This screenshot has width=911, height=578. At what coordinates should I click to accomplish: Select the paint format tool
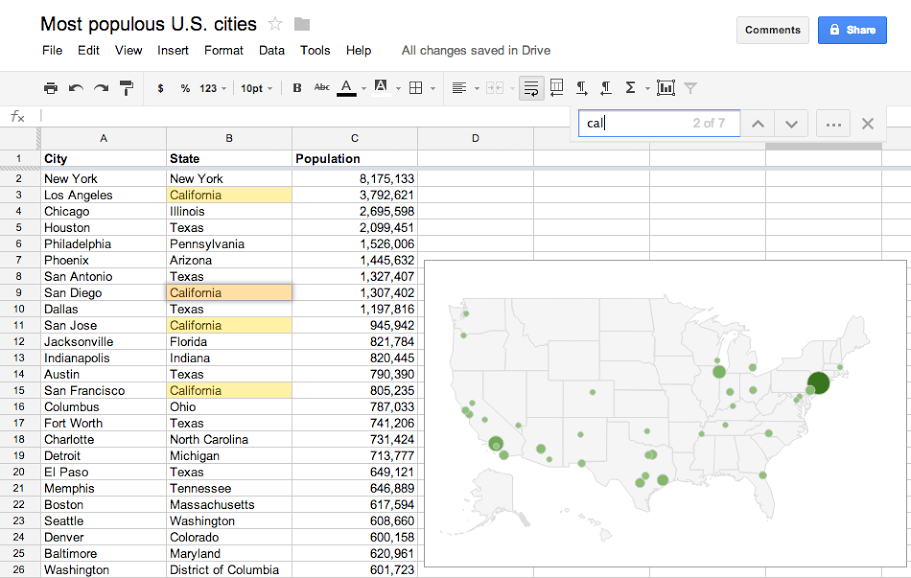[x=127, y=88]
